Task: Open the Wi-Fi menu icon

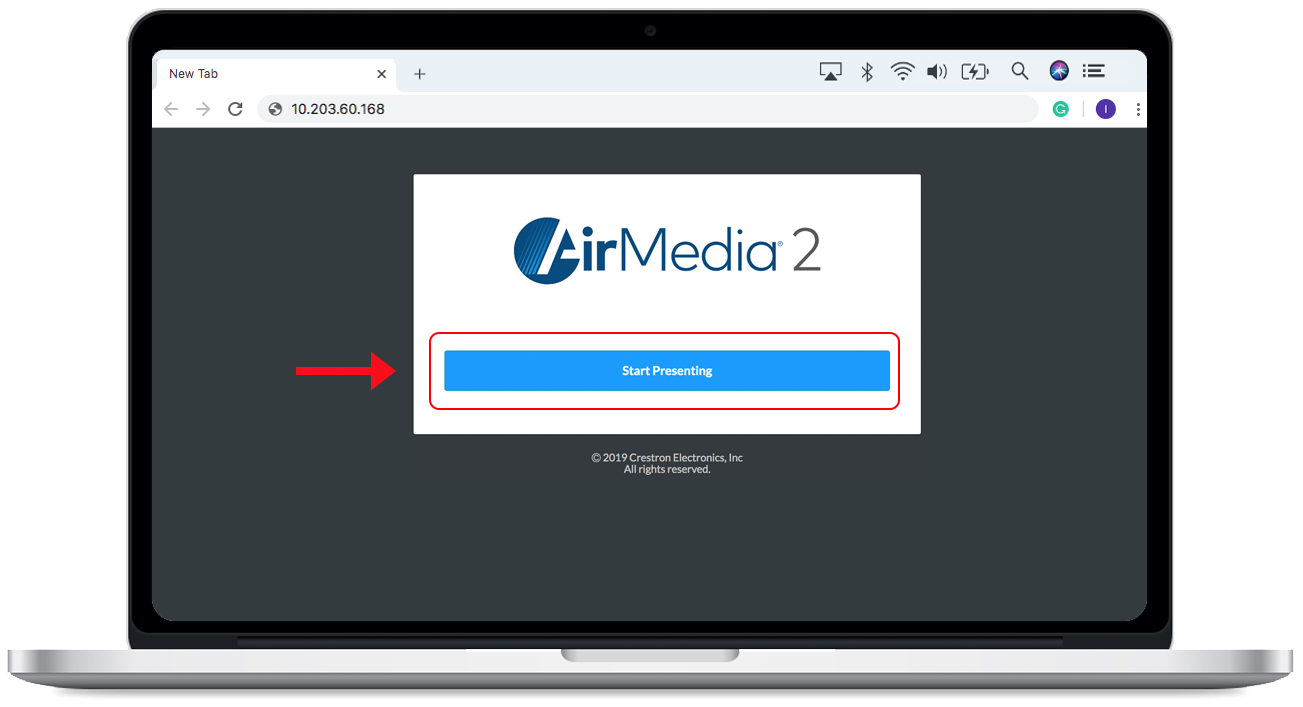Action: 903,72
